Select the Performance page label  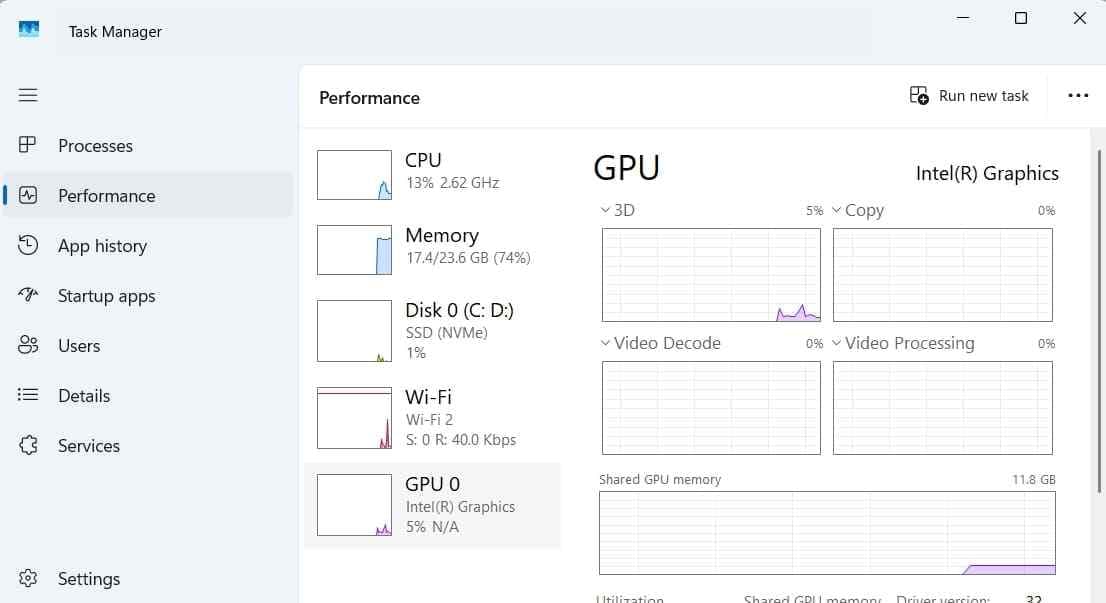coord(107,195)
